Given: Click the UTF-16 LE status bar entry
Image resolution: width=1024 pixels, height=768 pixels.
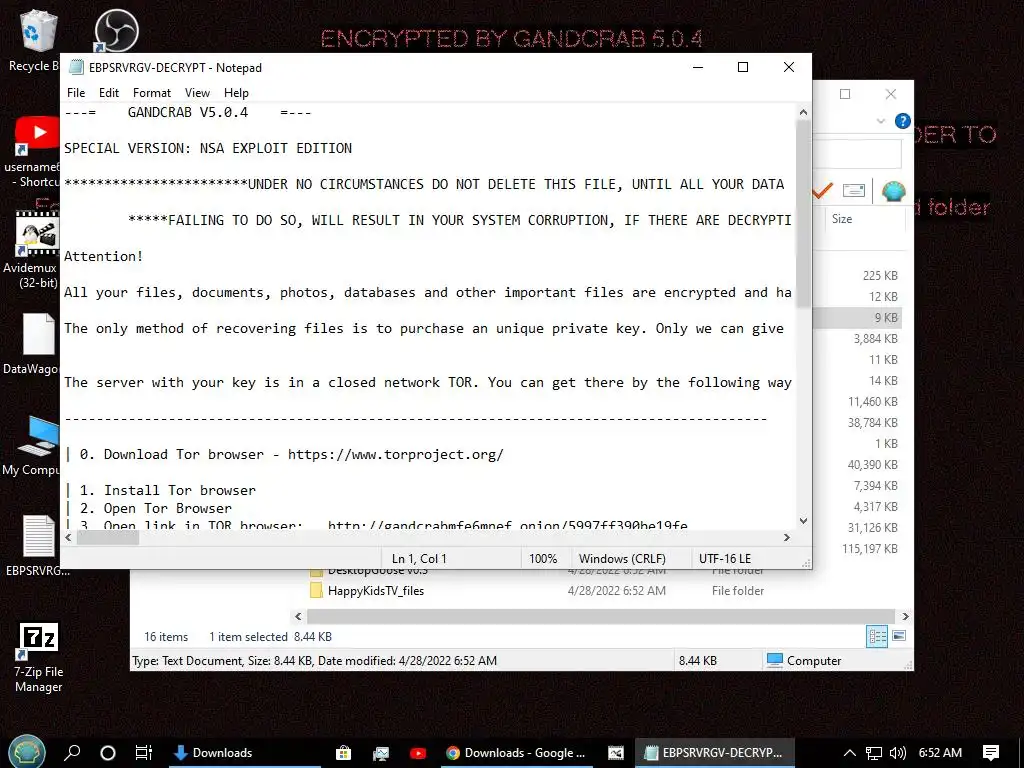Looking at the screenshot, I should pyautogui.click(x=725, y=559).
